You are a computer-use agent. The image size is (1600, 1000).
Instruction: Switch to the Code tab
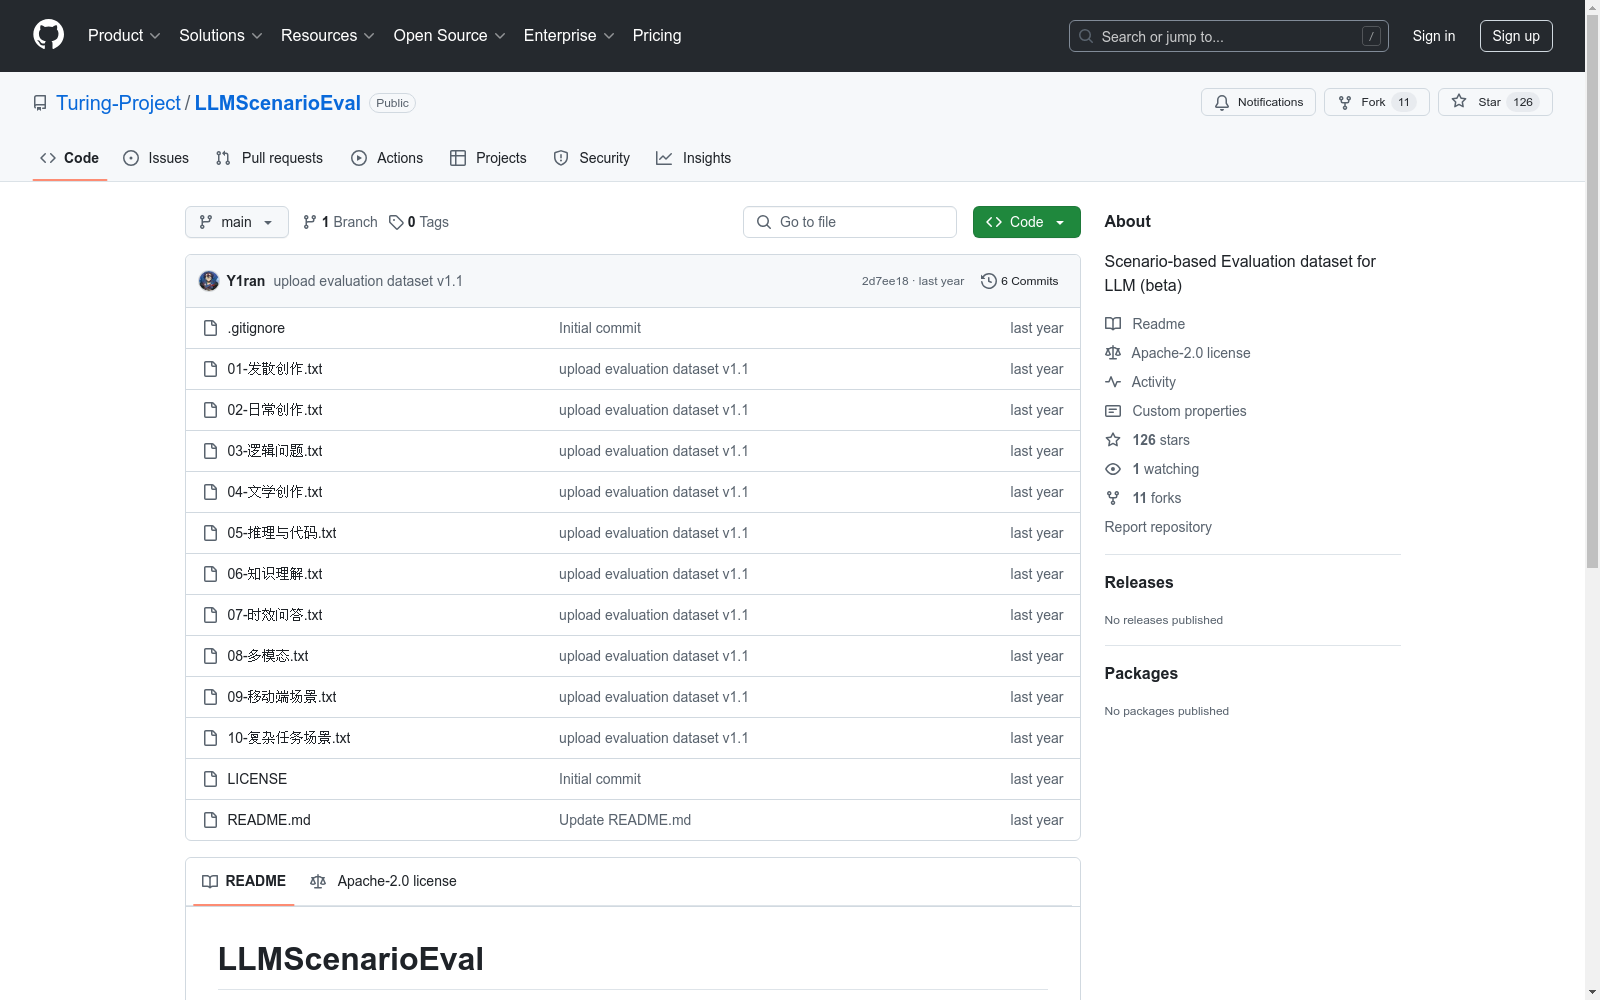point(70,158)
